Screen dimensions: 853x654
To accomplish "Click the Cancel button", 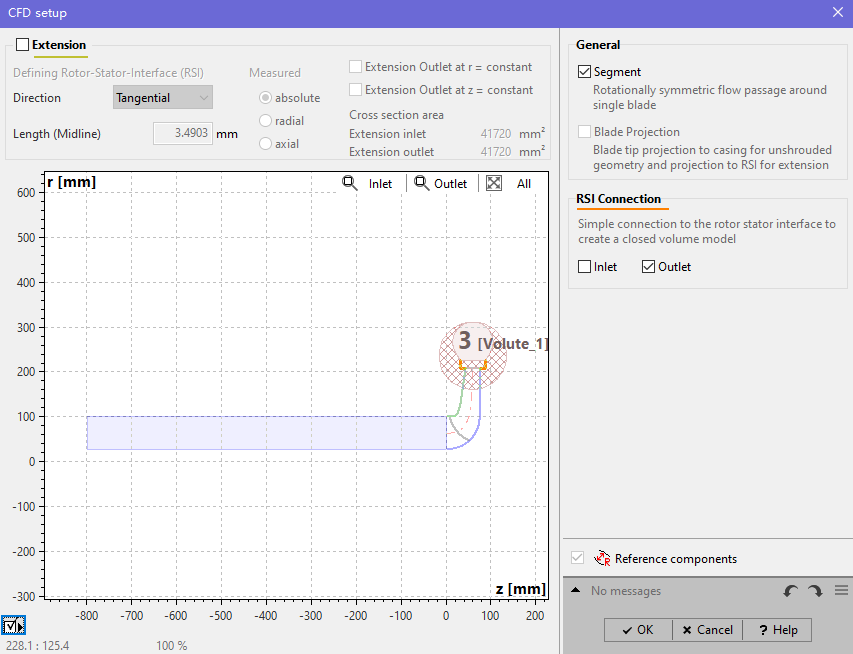I will [x=708, y=630].
